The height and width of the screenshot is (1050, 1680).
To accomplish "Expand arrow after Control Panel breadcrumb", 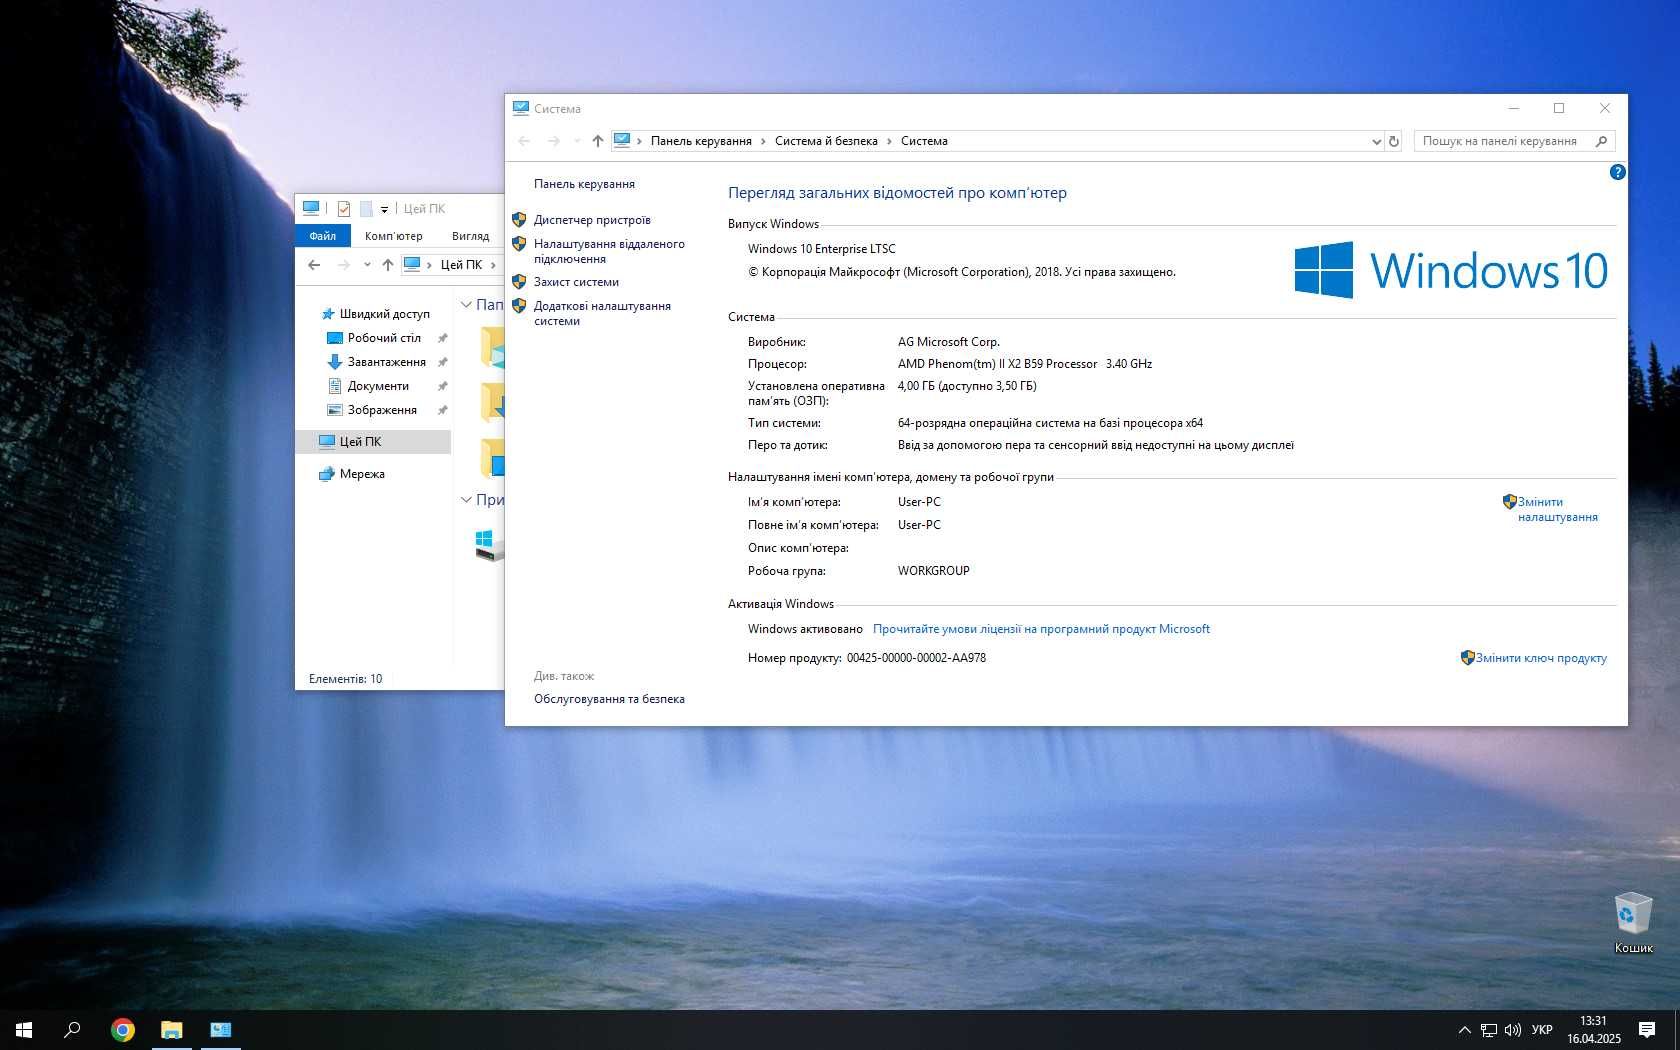I will [763, 141].
